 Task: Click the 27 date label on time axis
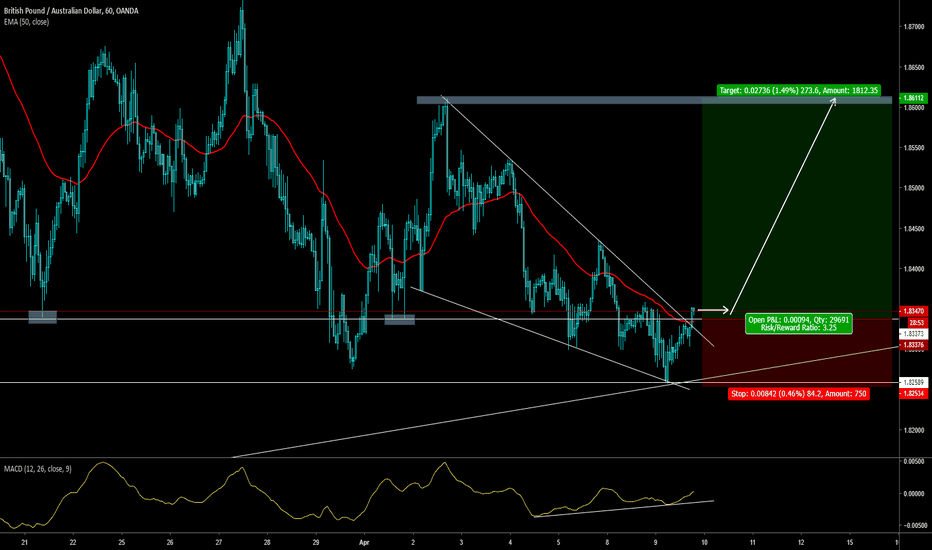(x=219, y=542)
